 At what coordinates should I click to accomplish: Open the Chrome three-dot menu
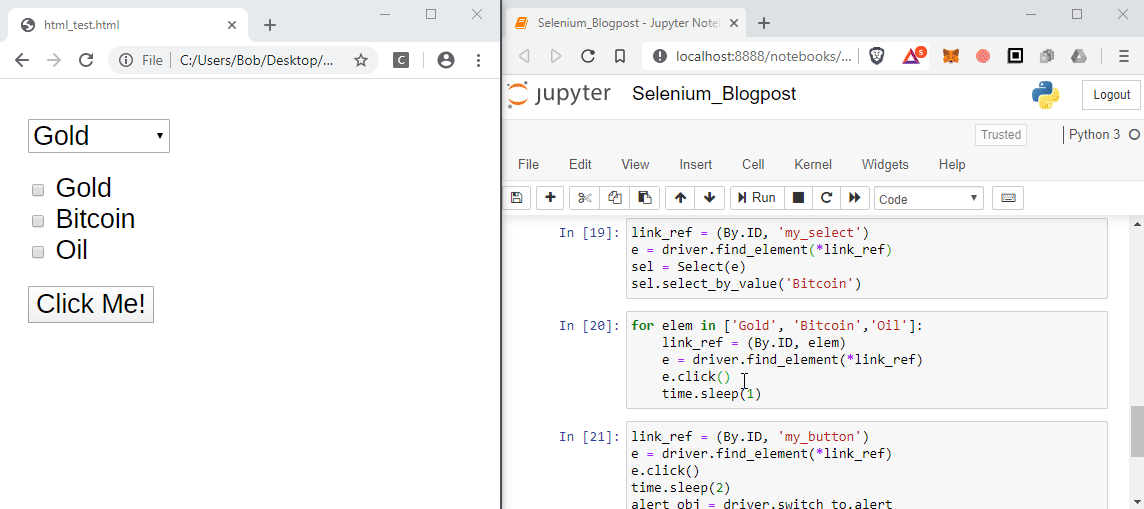coord(479,61)
